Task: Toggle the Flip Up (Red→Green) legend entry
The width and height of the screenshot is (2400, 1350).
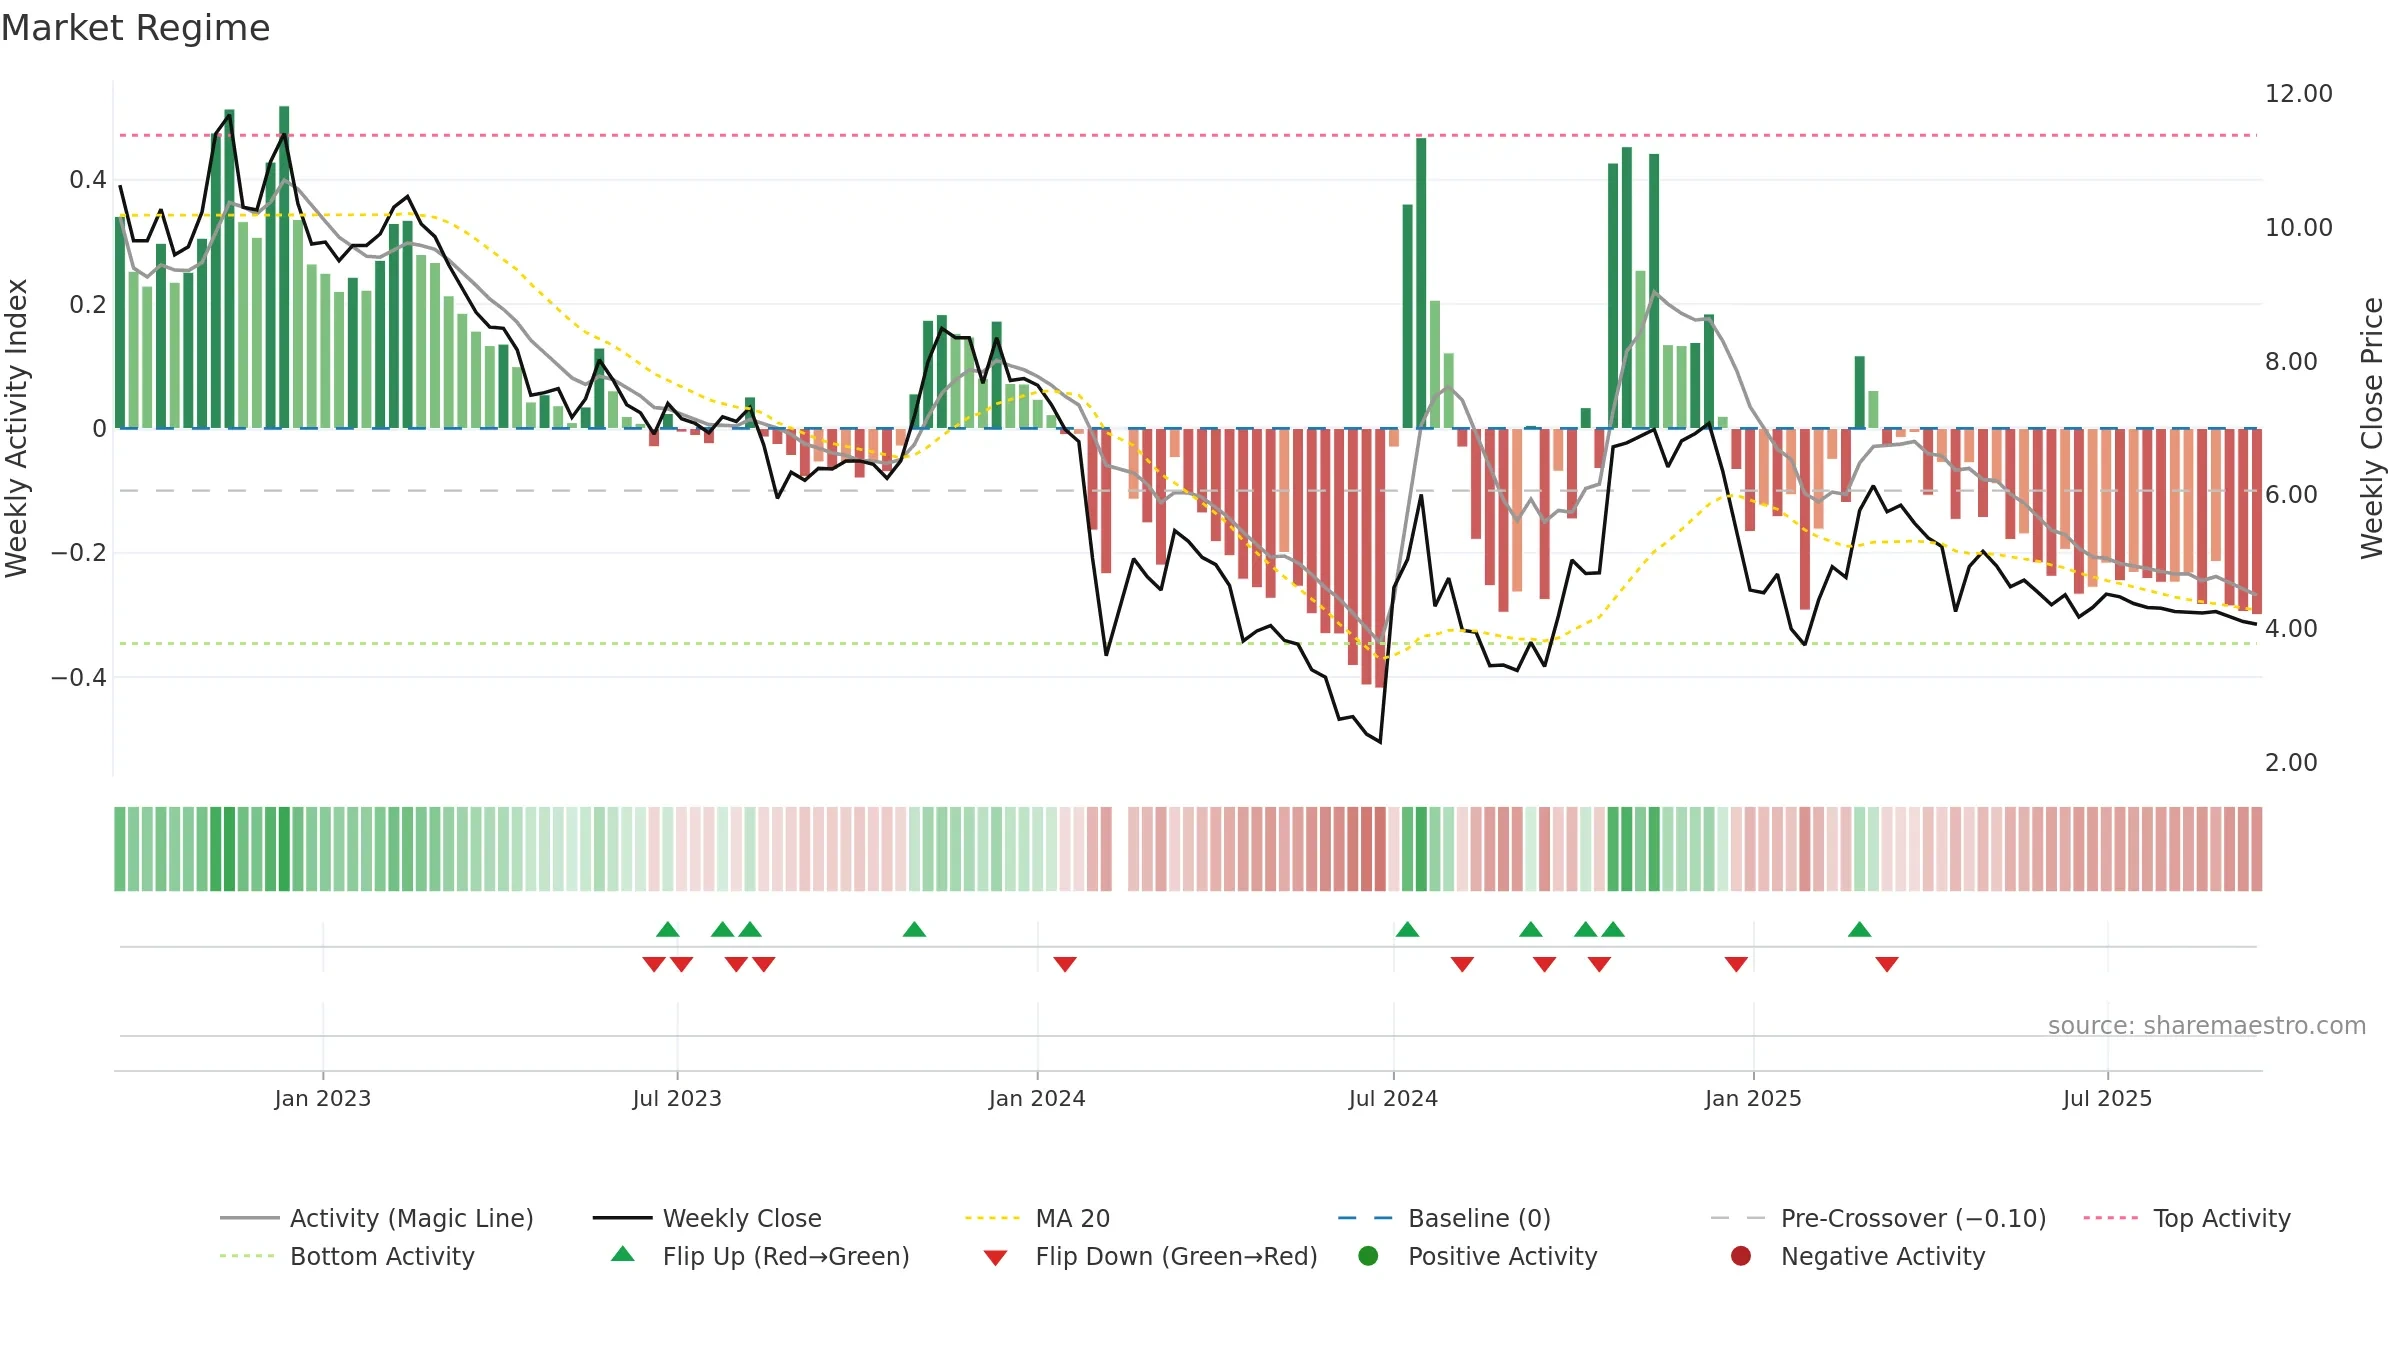Action: [760, 1256]
